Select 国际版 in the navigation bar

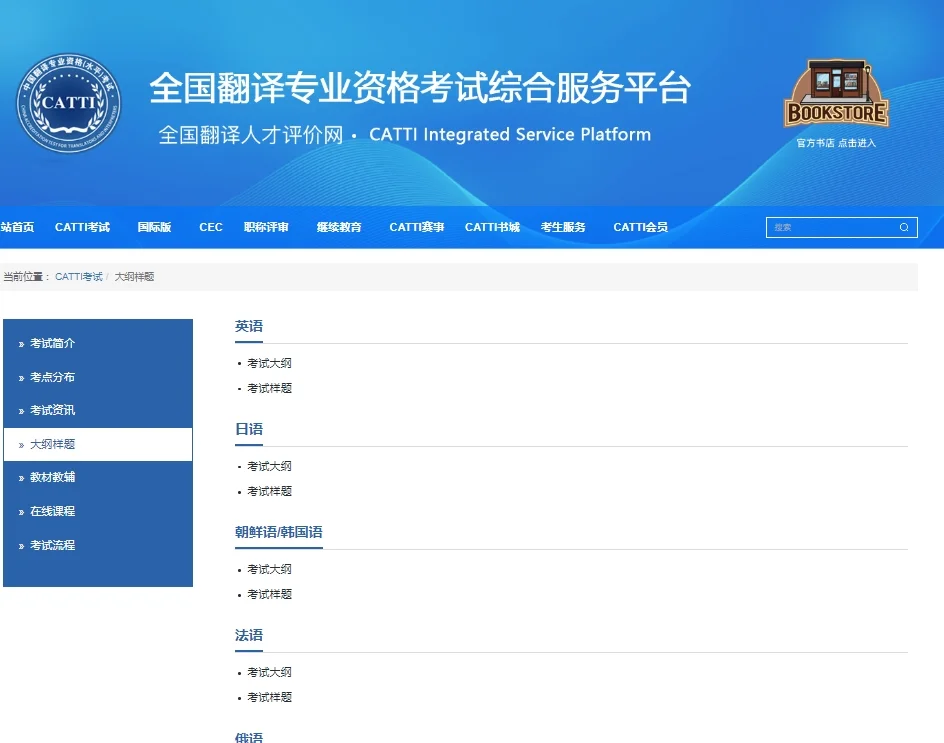(154, 227)
